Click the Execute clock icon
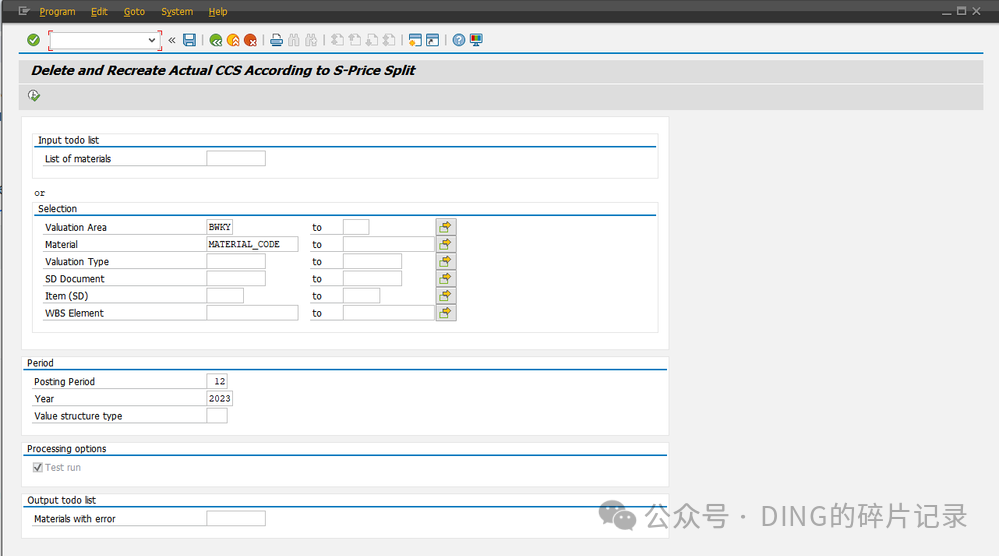Image resolution: width=999 pixels, height=556 pixels. [34, 96]
